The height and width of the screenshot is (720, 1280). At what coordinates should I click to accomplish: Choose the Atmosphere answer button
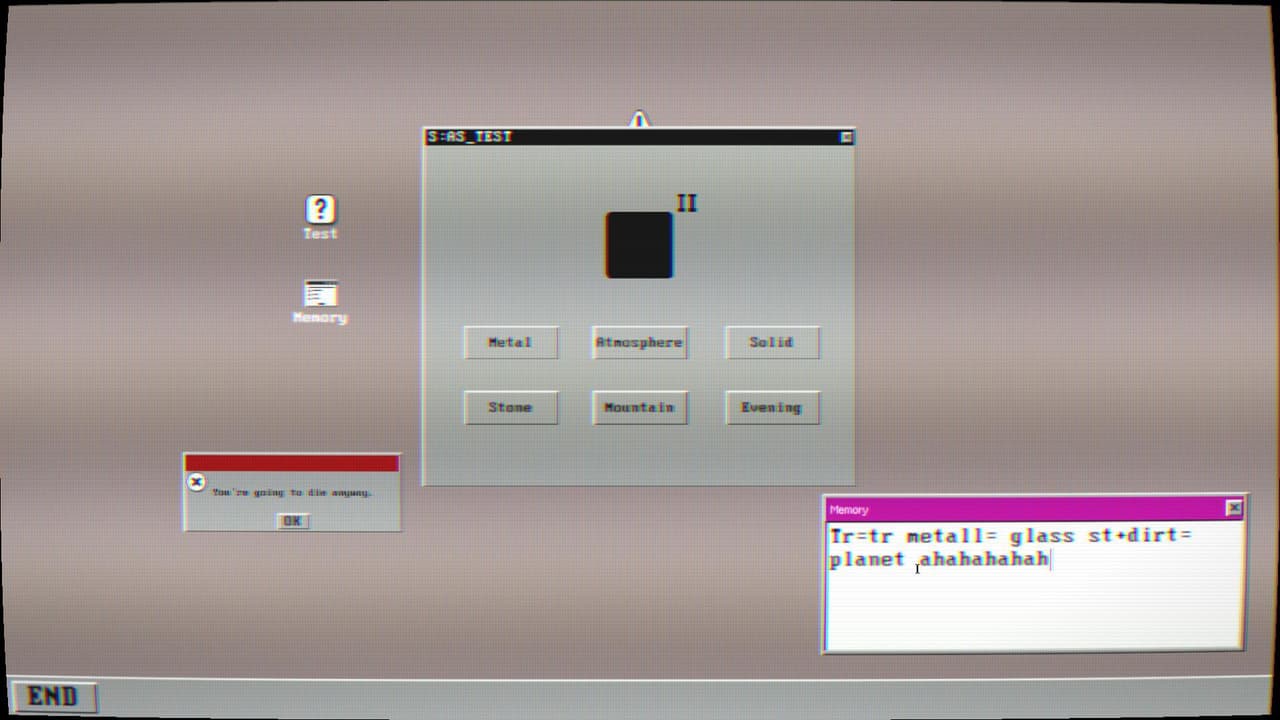tap(639, 342)
